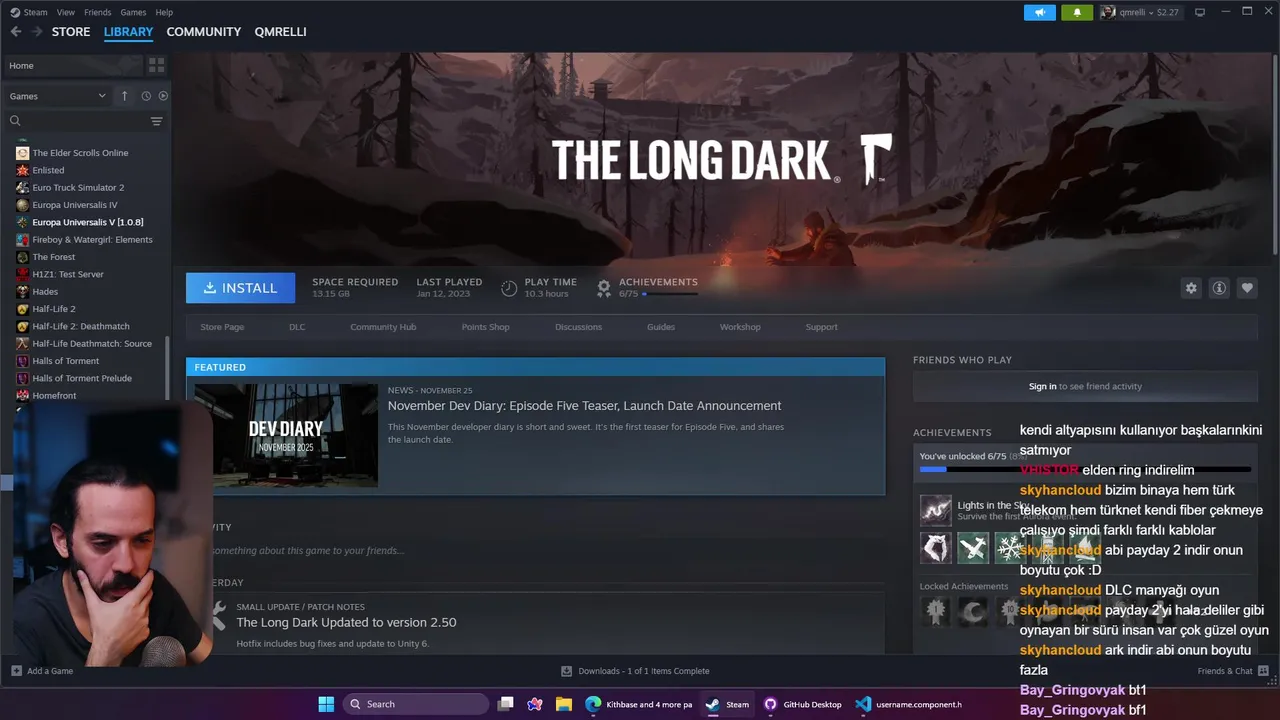Screen dimensions: 1280x720
Task: Go to the COMMUNITY tab
Action: tap(204, 32)
